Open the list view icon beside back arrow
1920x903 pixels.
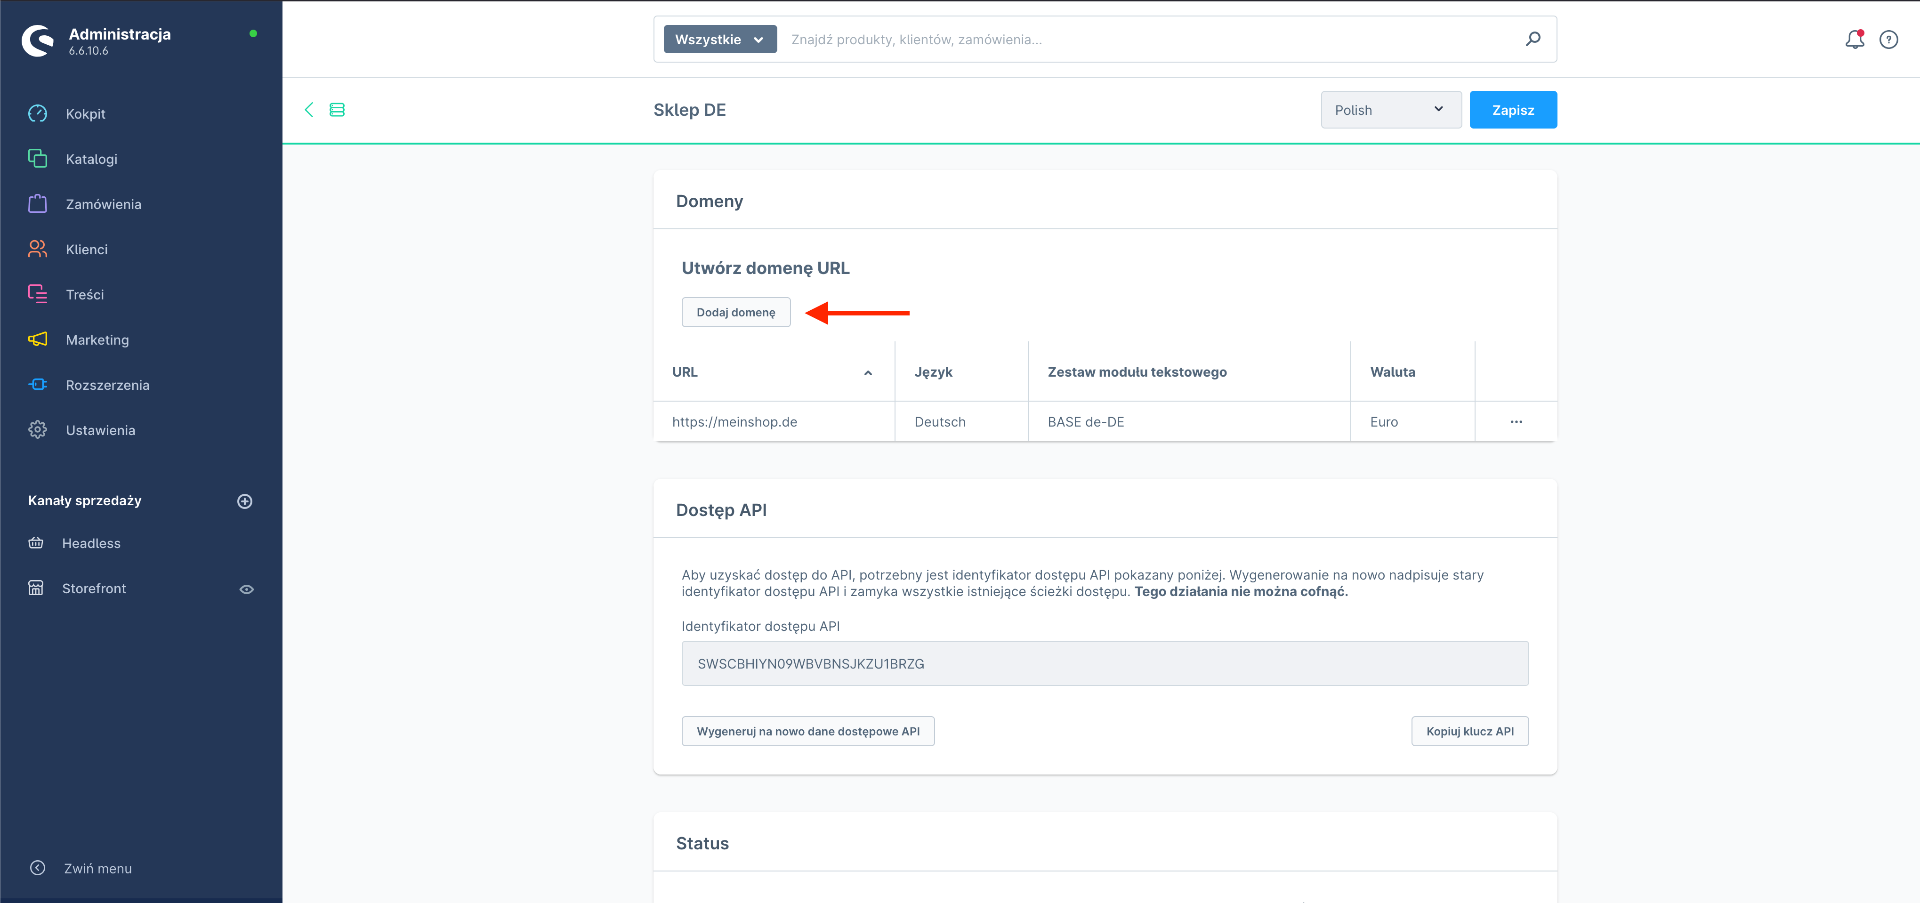pyautogui.click(x=337, y=110)
